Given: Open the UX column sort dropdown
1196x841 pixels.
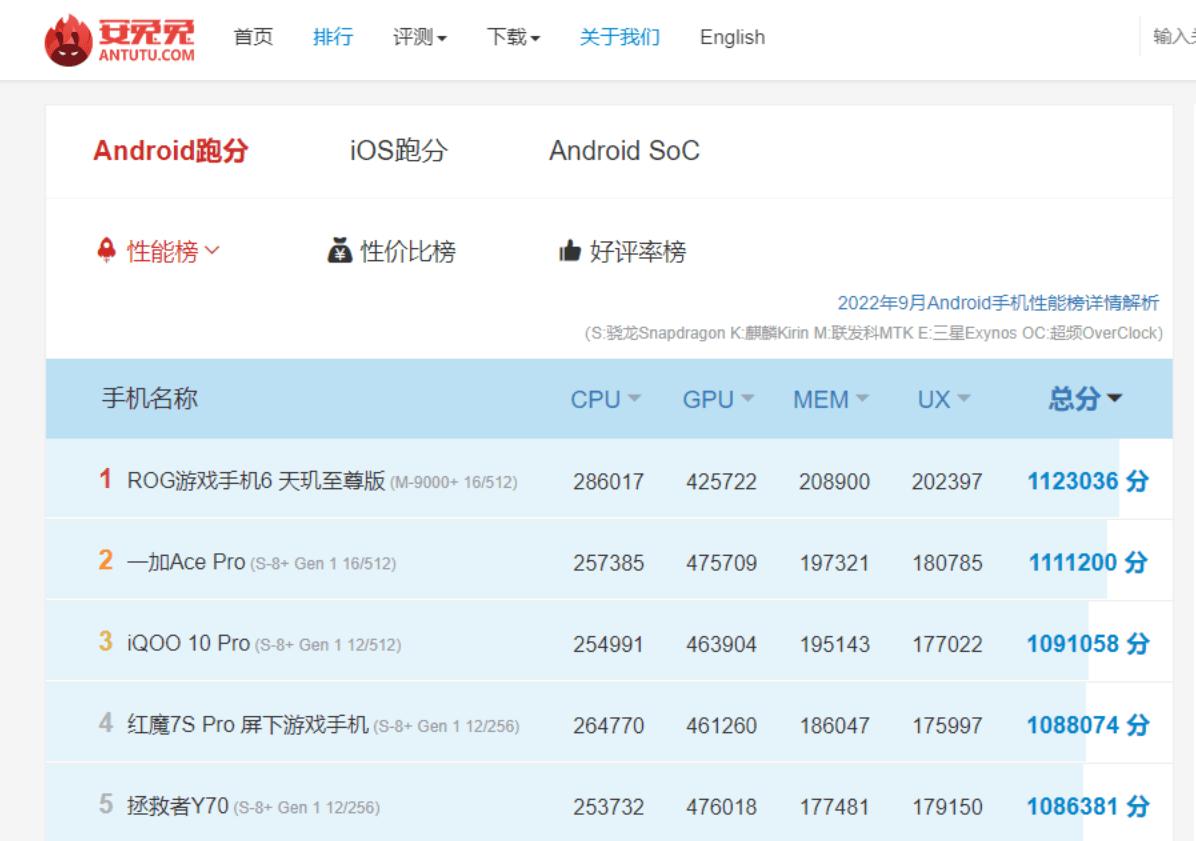Looking at the screenshot, I should click(965, 399).
